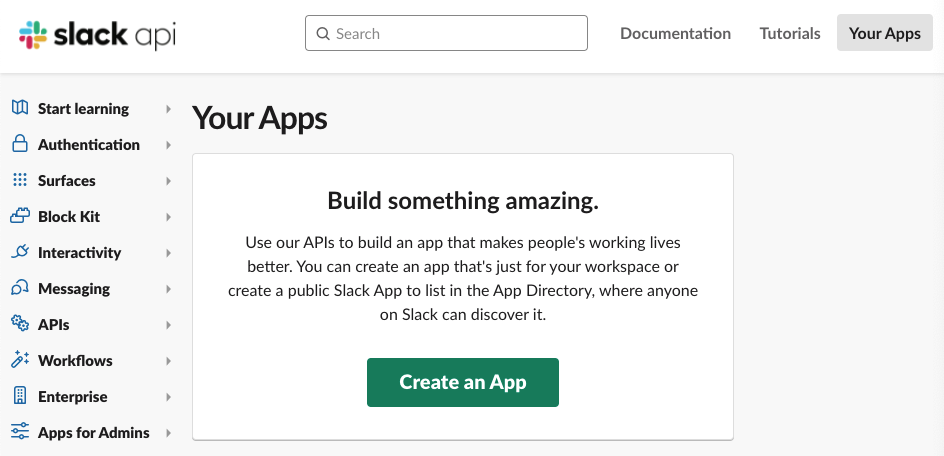Expand the Start learning arrow

pos(169,109)
